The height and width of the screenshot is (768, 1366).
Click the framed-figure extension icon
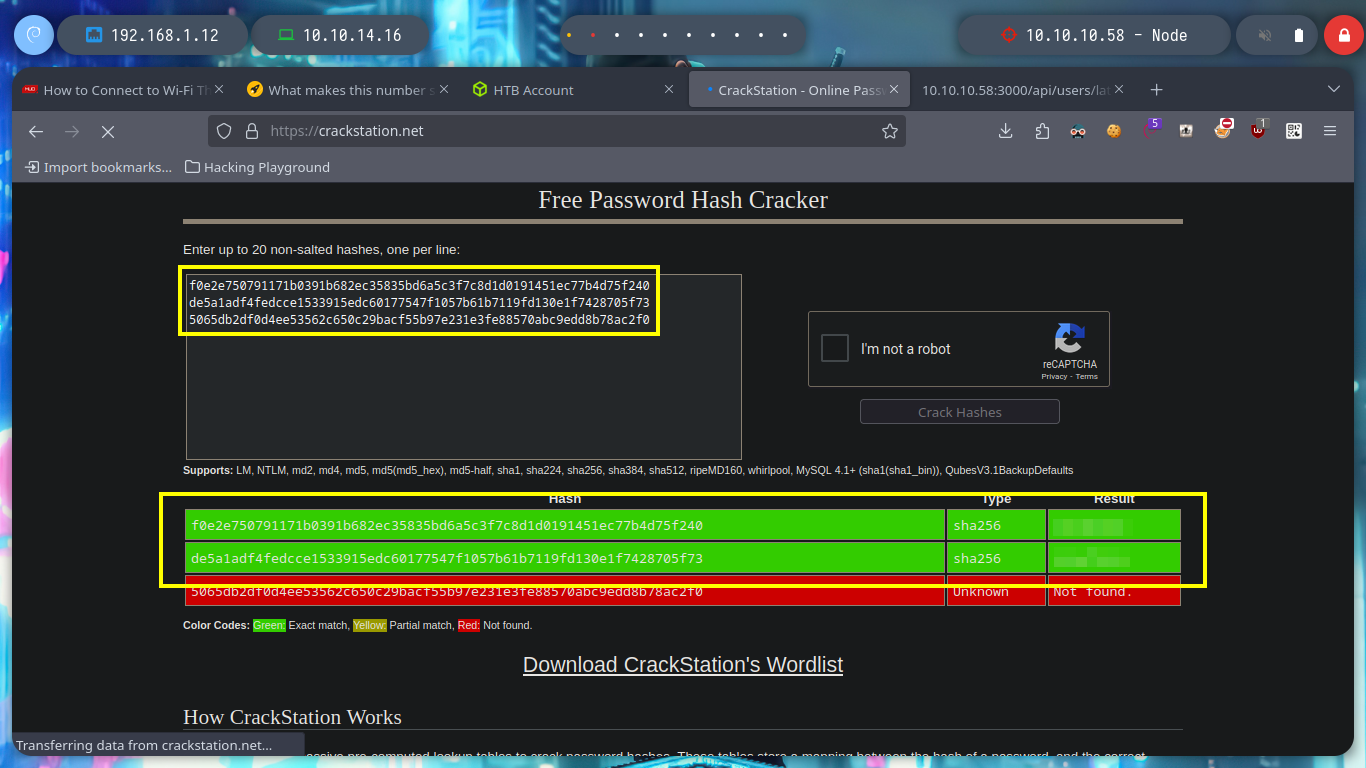click(x=1186, y=131)
